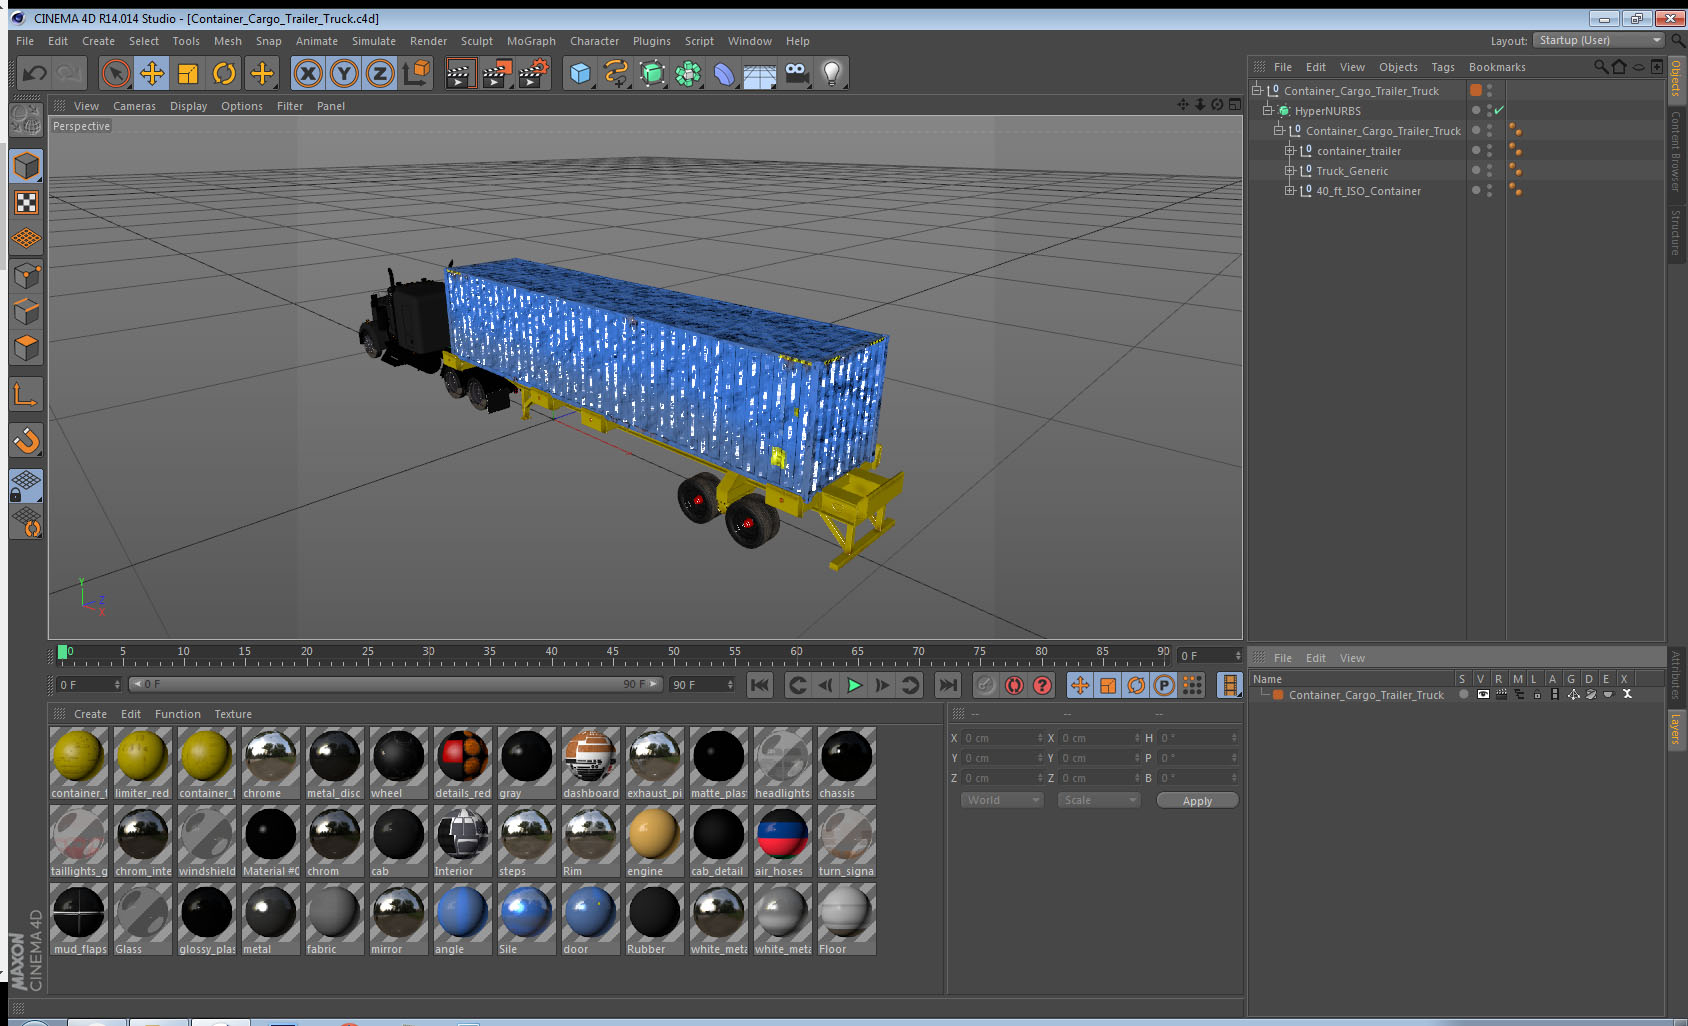Screen dimensions: 1688x1026
Task: Expand the 40_ft_ISO_Container object
Action: coord(1290,190)
